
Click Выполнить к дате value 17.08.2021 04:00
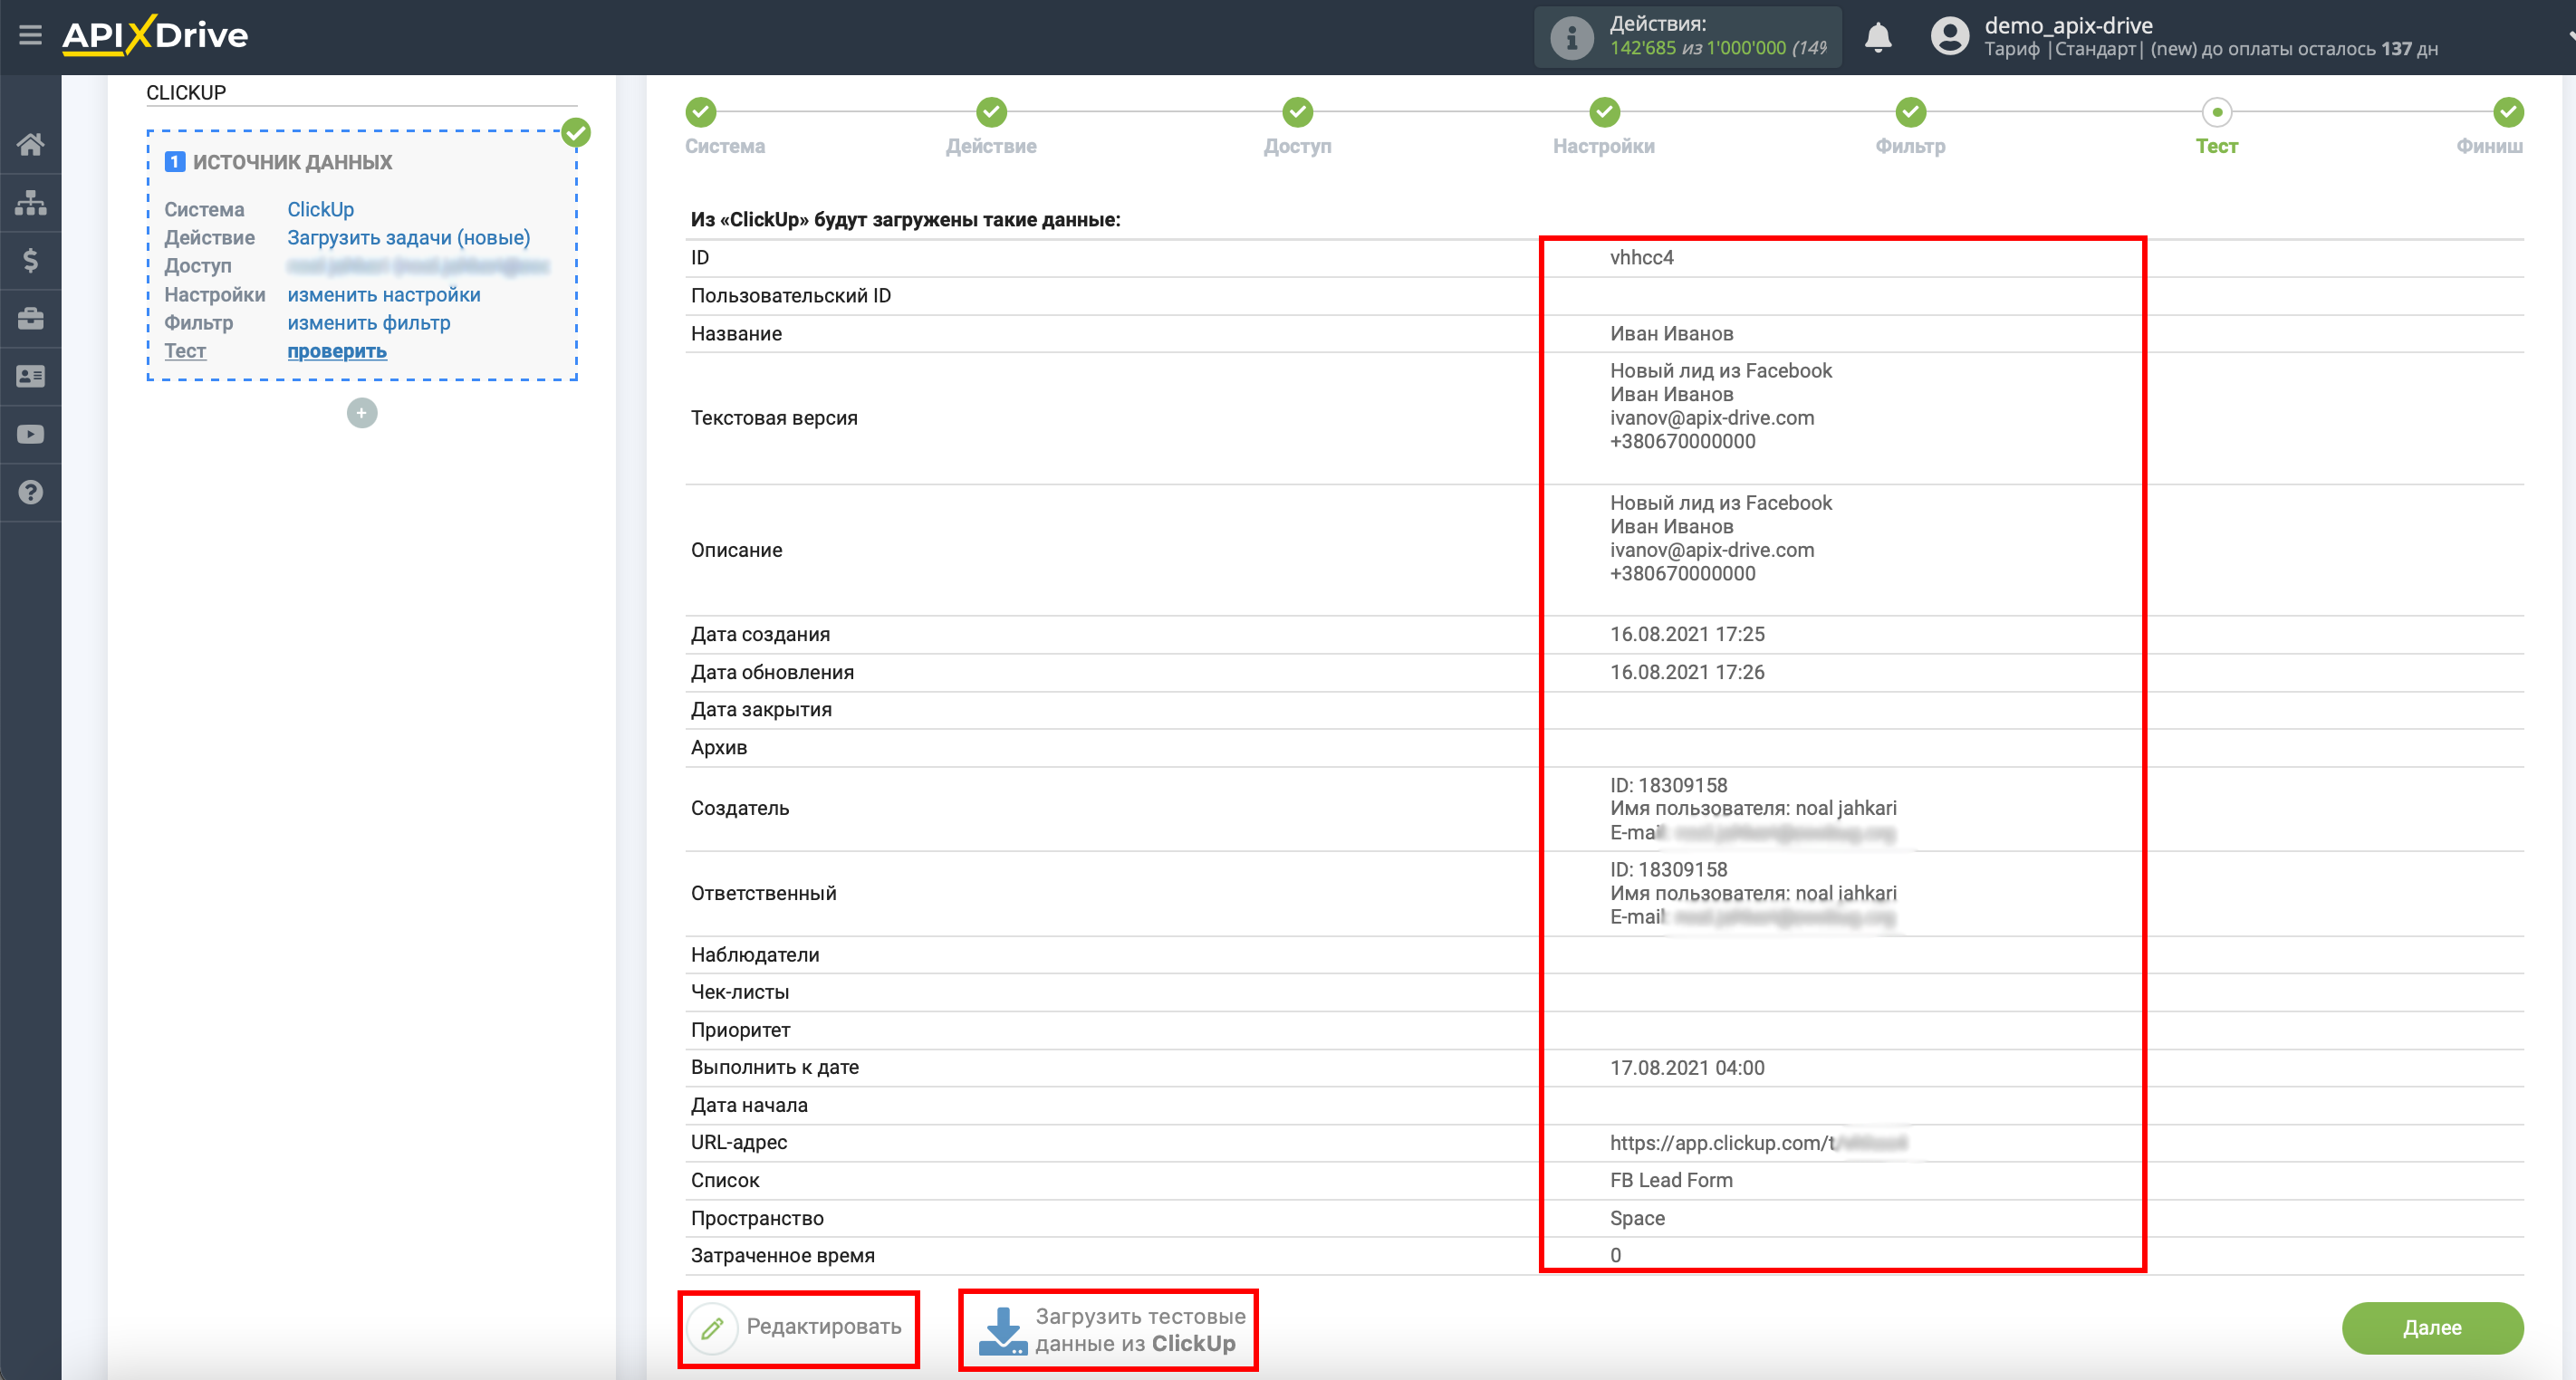1687,1068
